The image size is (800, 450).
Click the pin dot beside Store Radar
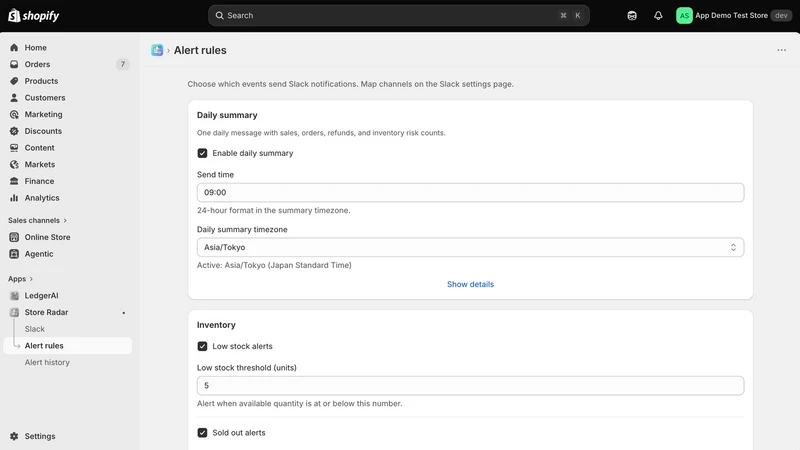click(x=123, y=313)
